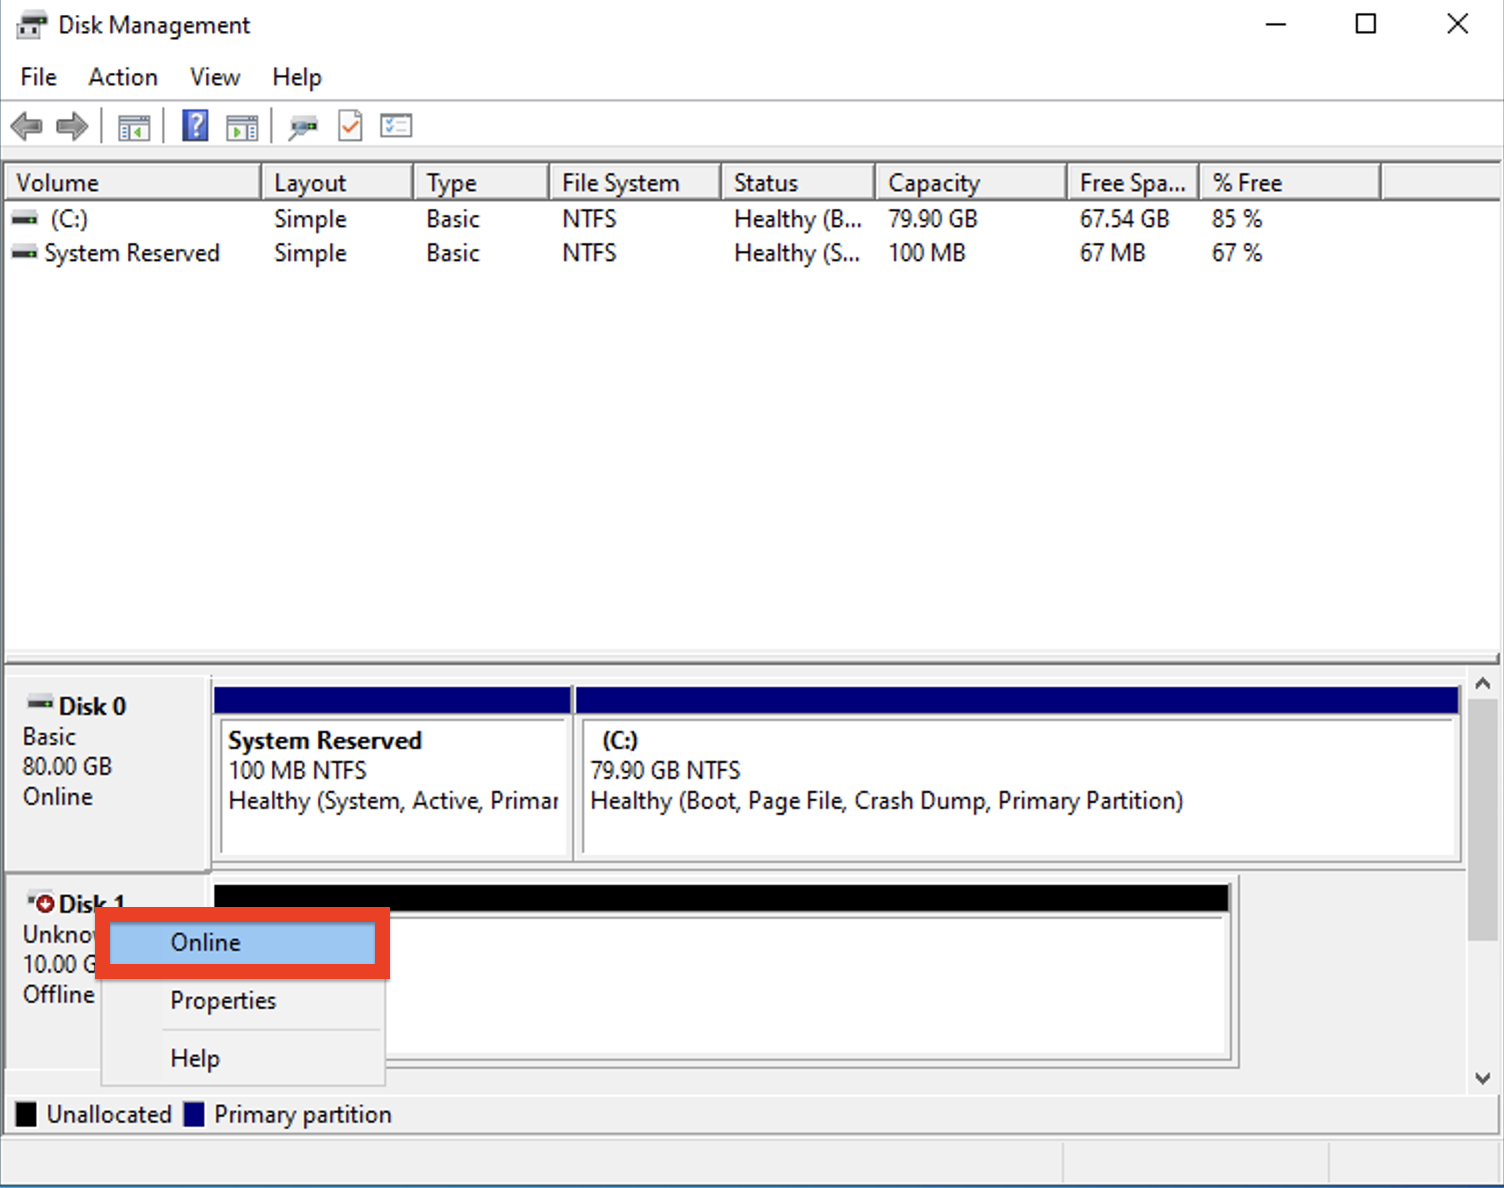Sort by the Status column header
This screenshot has width=1504, height=1188.
(x=798, y=183)
